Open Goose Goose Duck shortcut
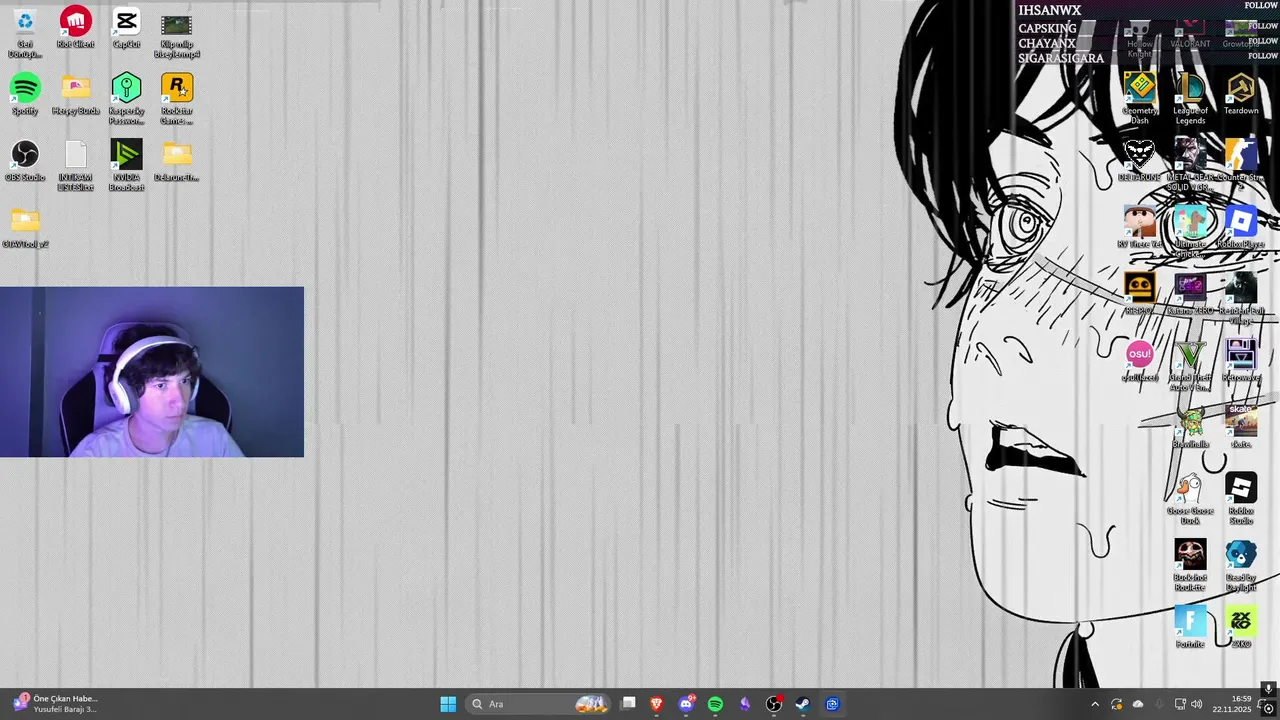Screen dimensions: 1280x720 click(x=1190, y=499)
